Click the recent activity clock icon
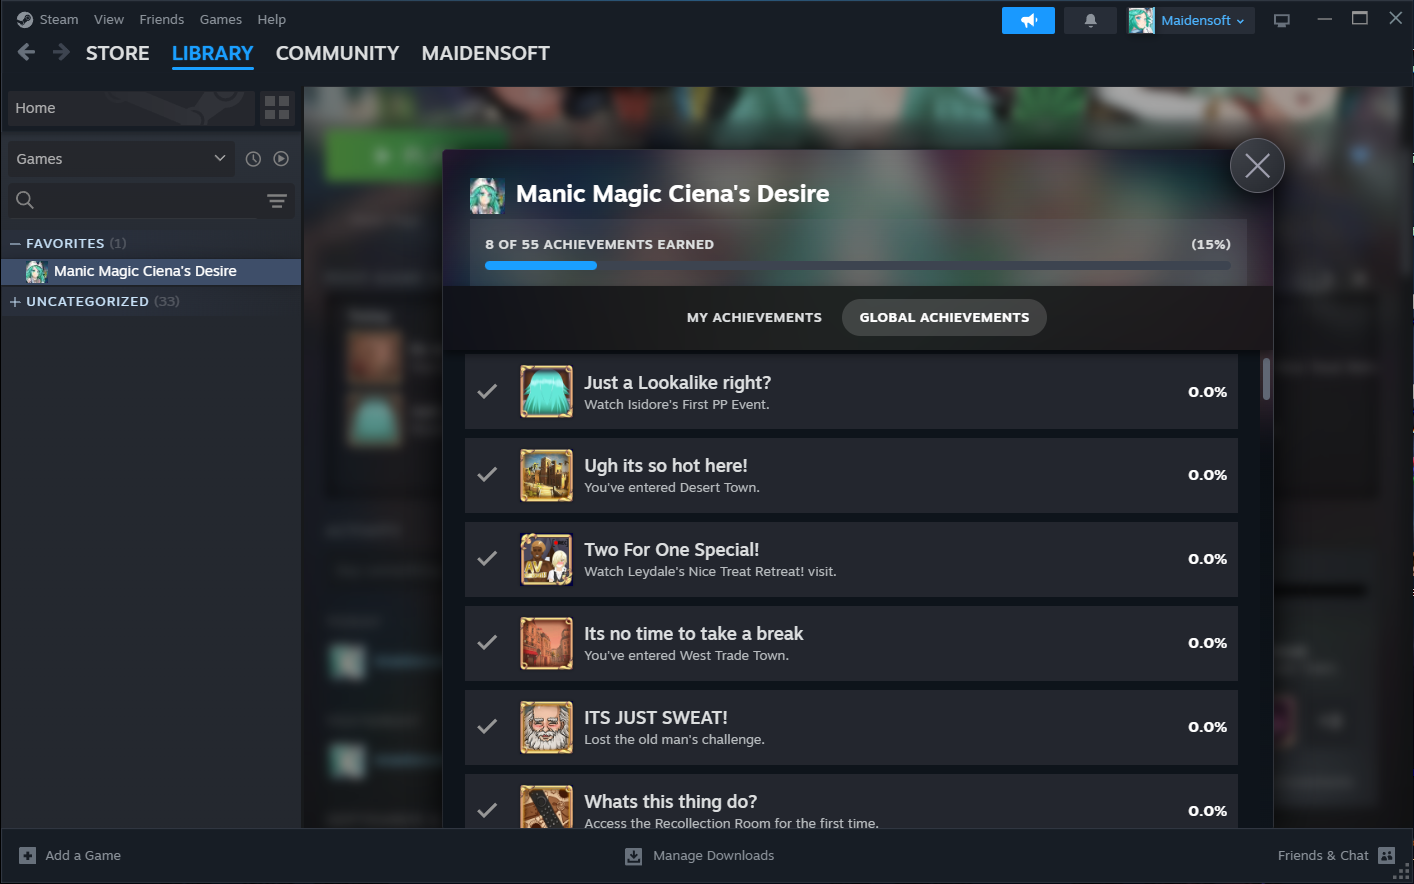 253,159
